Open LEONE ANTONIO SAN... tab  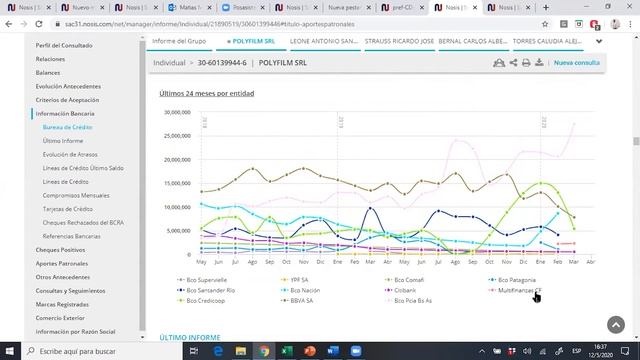[x=324, y=41]
